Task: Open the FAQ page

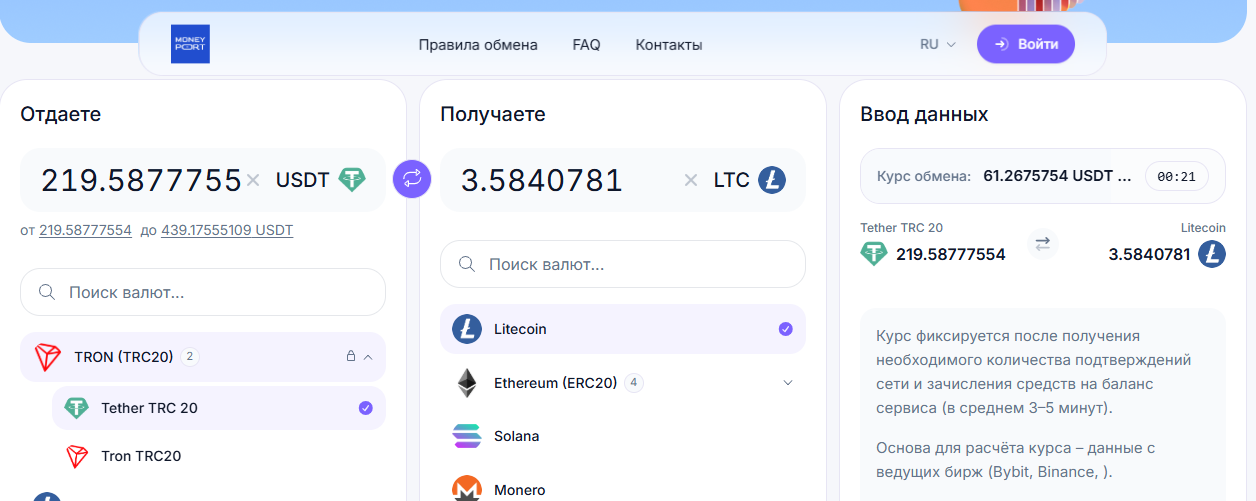Action: [586, 45]
